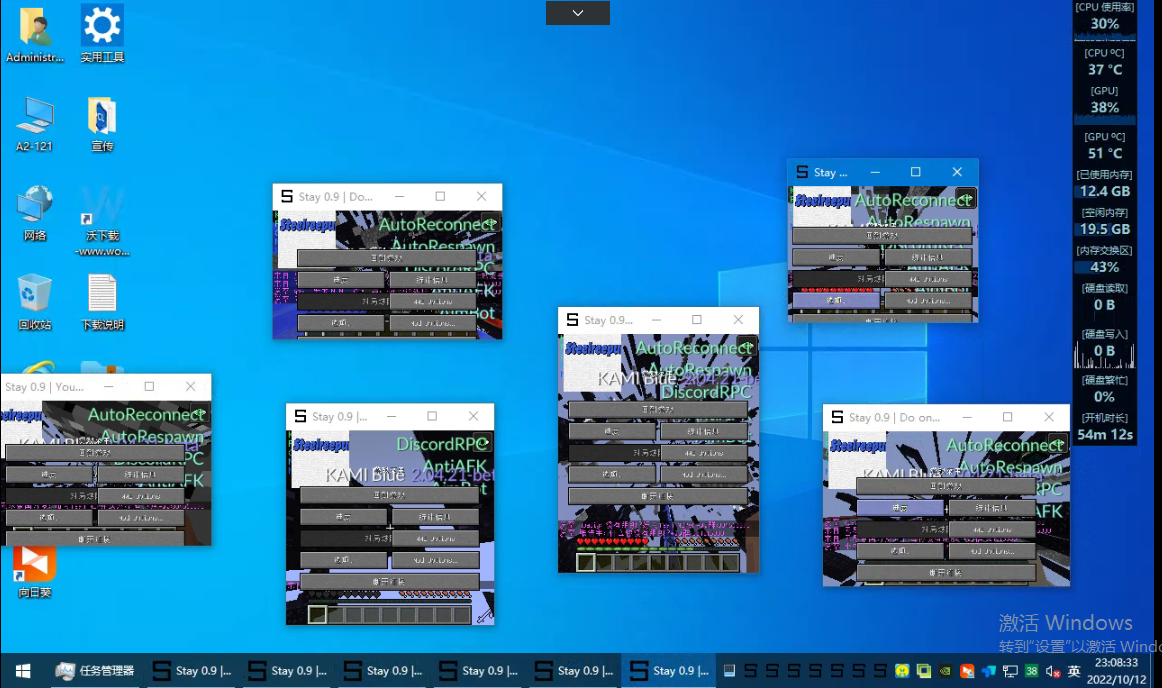Click blue icon left of network tray icon
The width and height of the screenshot is (1162, 688).
[x=989, y=671]
